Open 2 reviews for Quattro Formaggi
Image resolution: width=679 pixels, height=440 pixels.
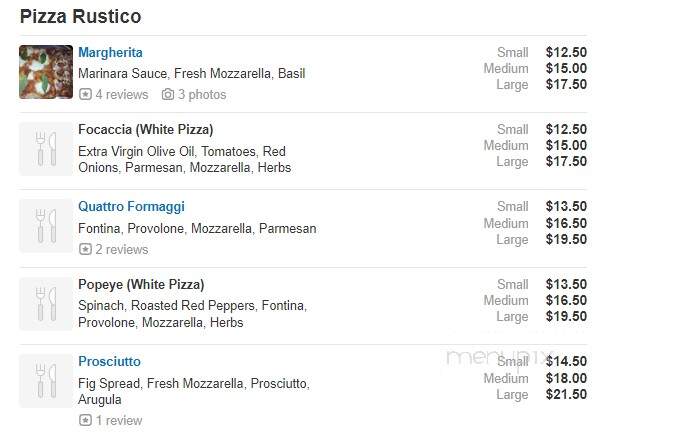click(x=122, y=249)
